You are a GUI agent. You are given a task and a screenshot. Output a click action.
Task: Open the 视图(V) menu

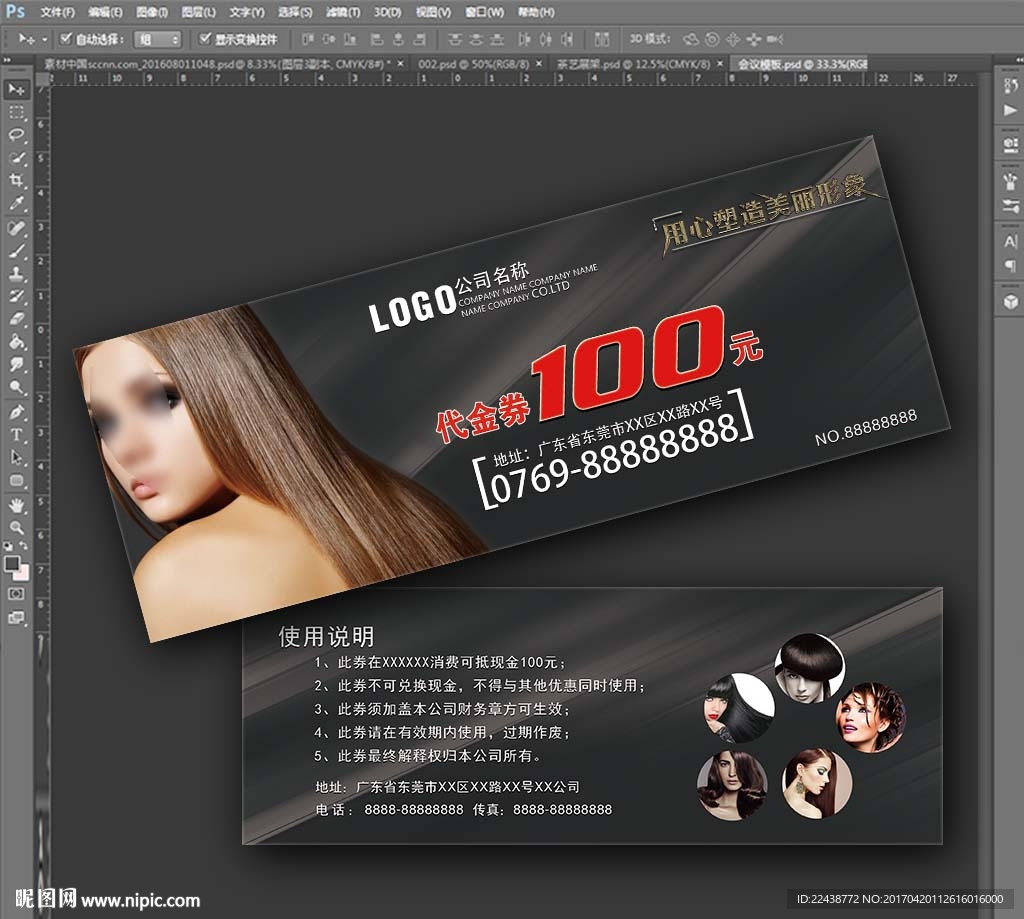434,12
